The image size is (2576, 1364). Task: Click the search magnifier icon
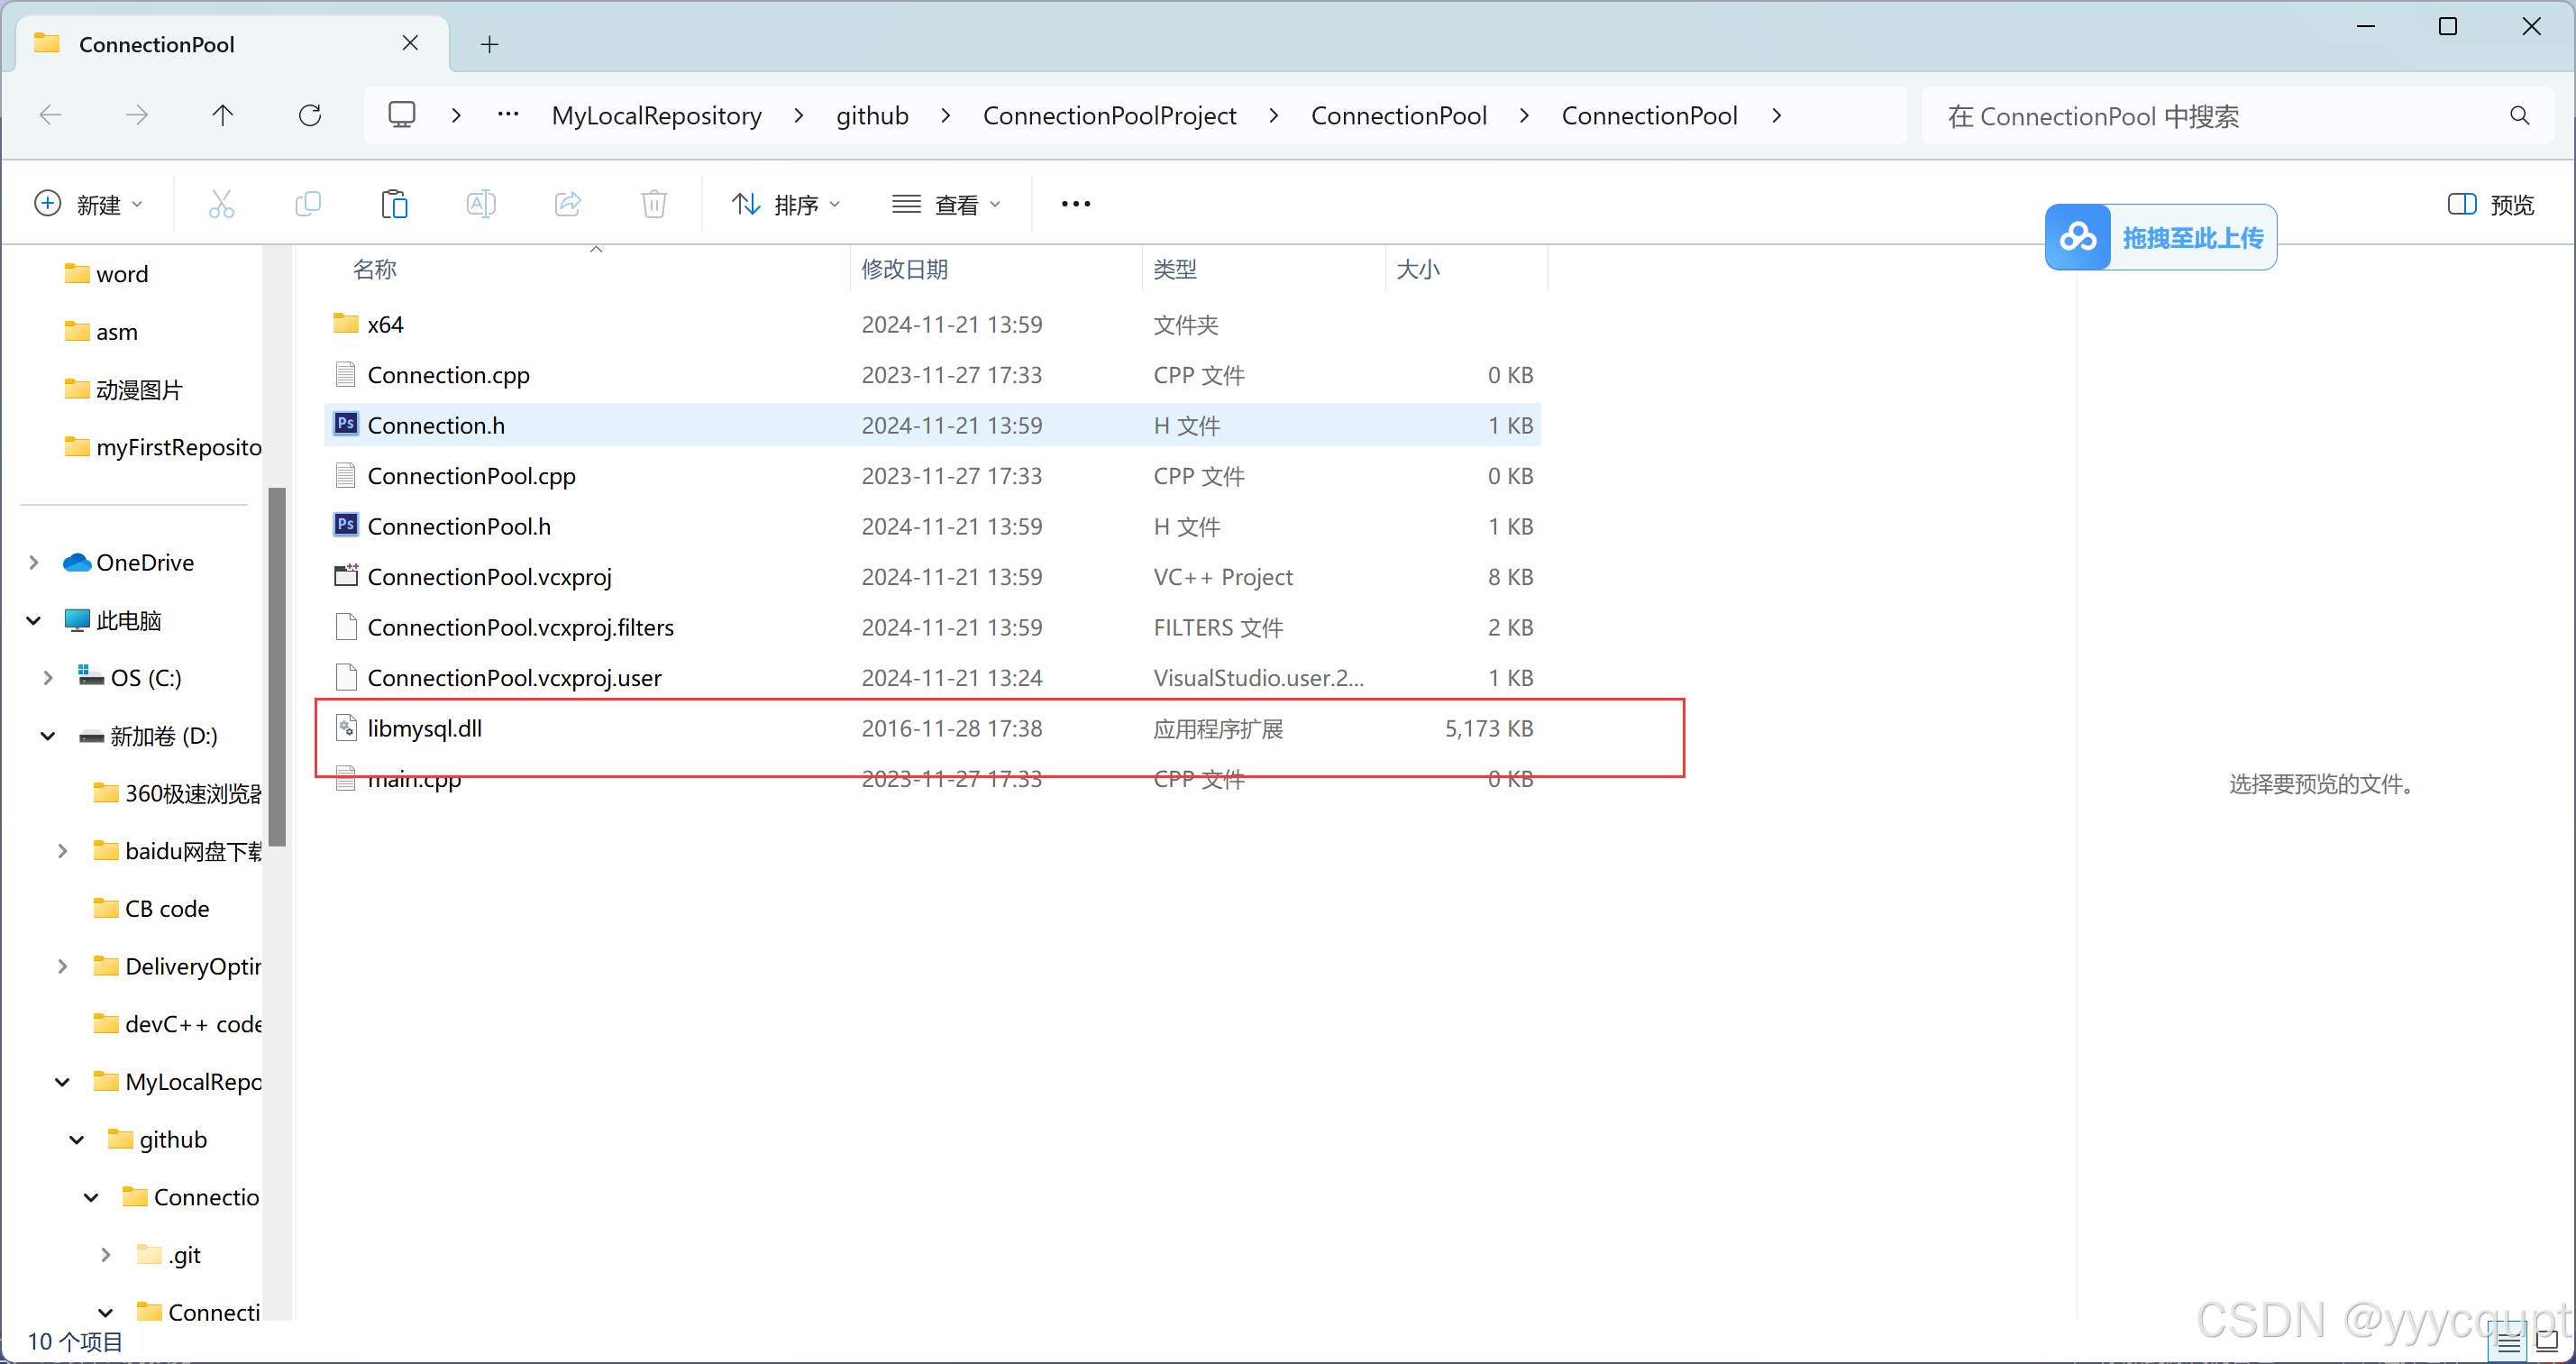click(2519, 116)
